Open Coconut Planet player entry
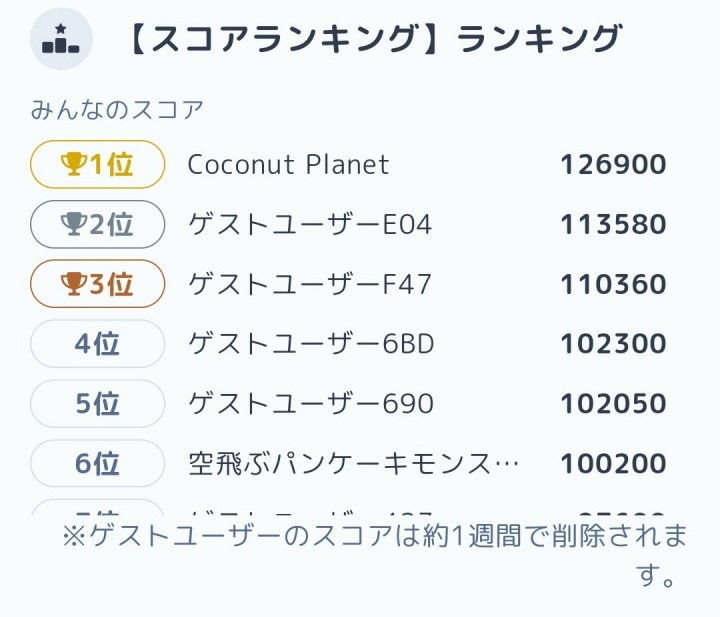The width and height of the screenshot is (720, 617). [288, 164]
